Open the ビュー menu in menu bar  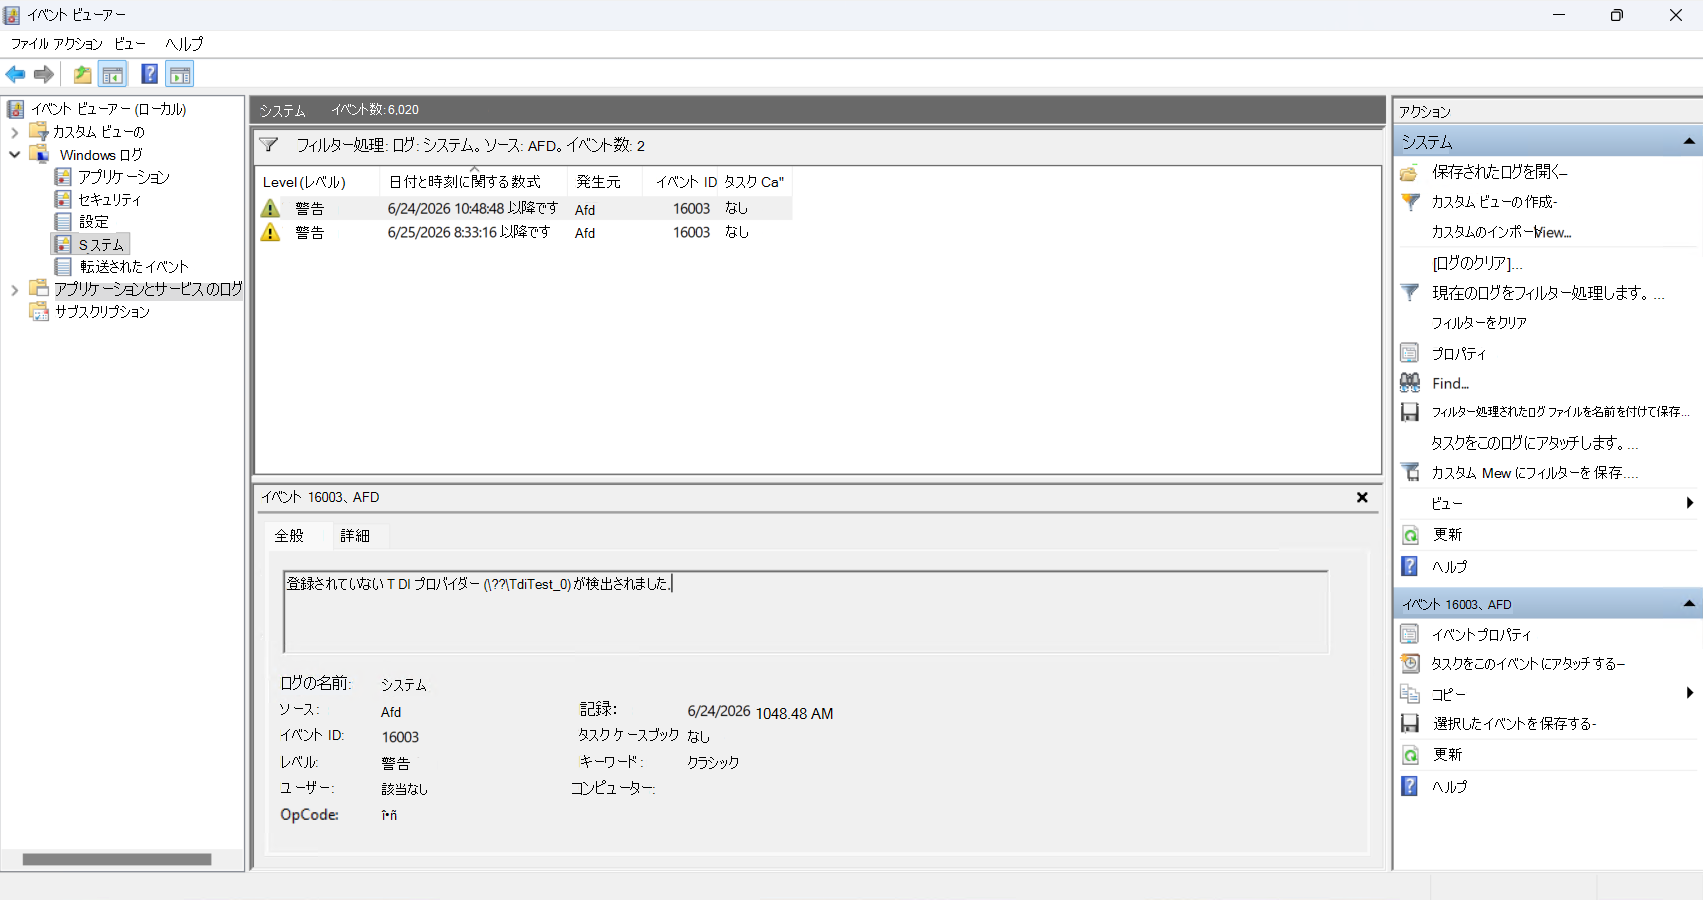point(130,44)
